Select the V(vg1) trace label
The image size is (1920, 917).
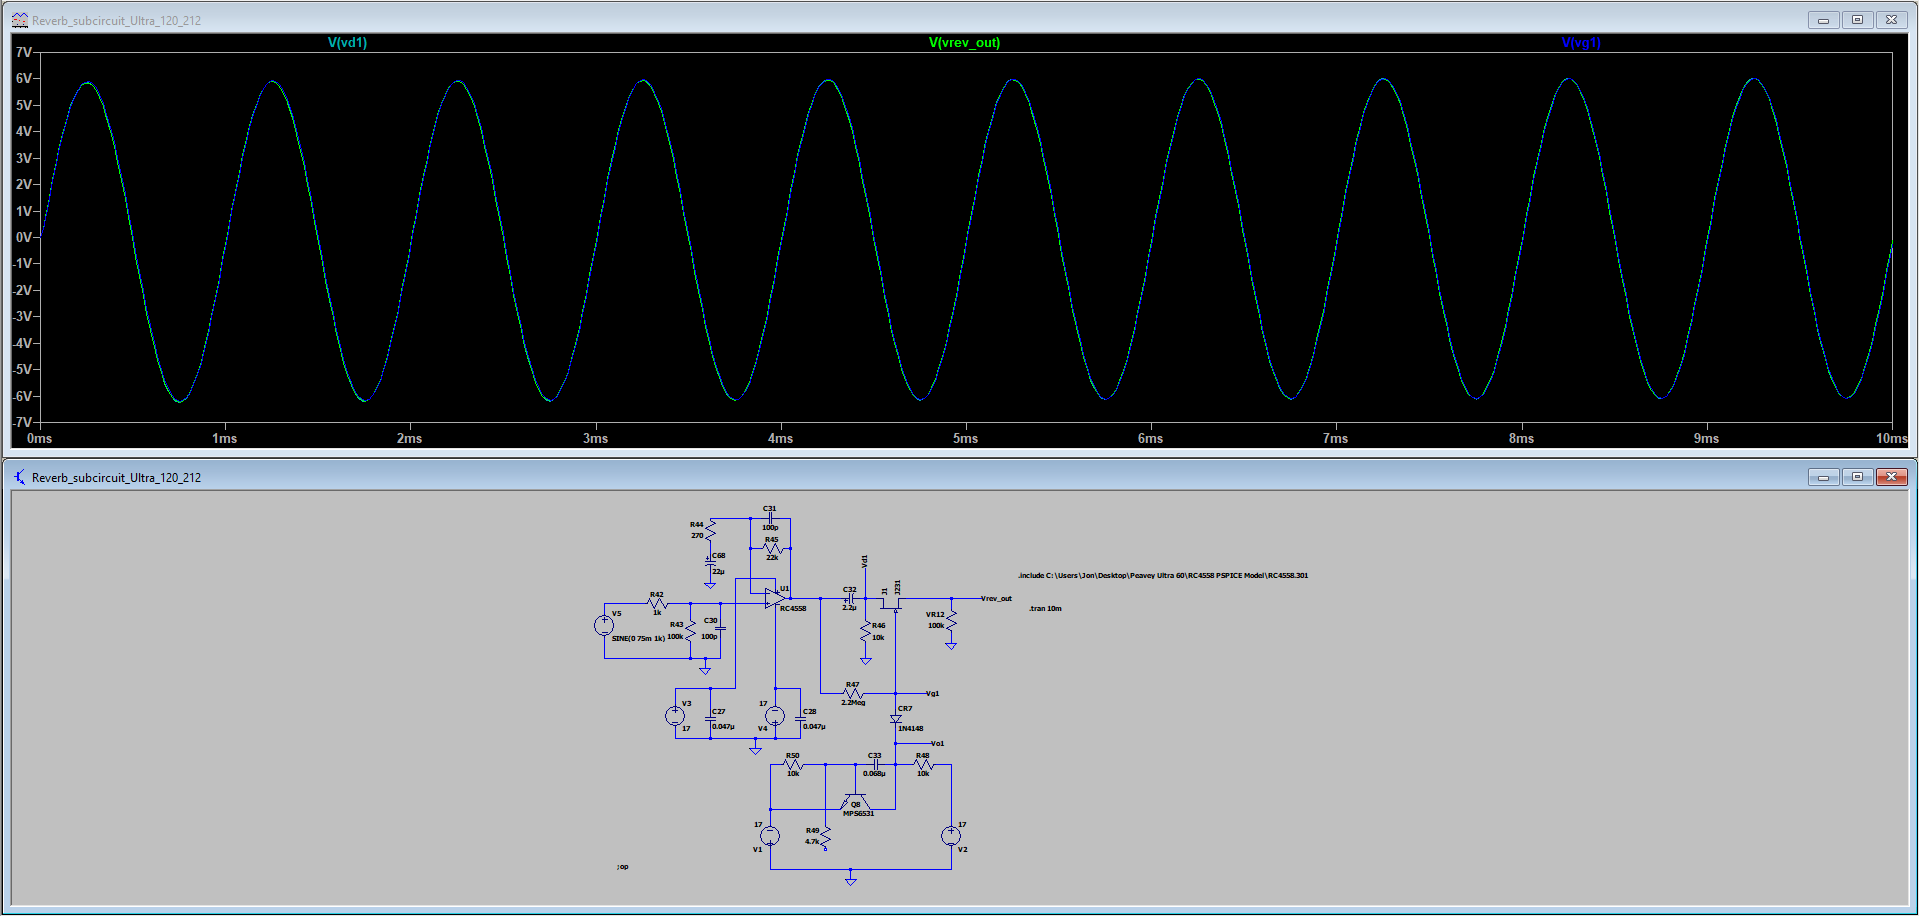pyautogui.click(x=1581, y=43)
